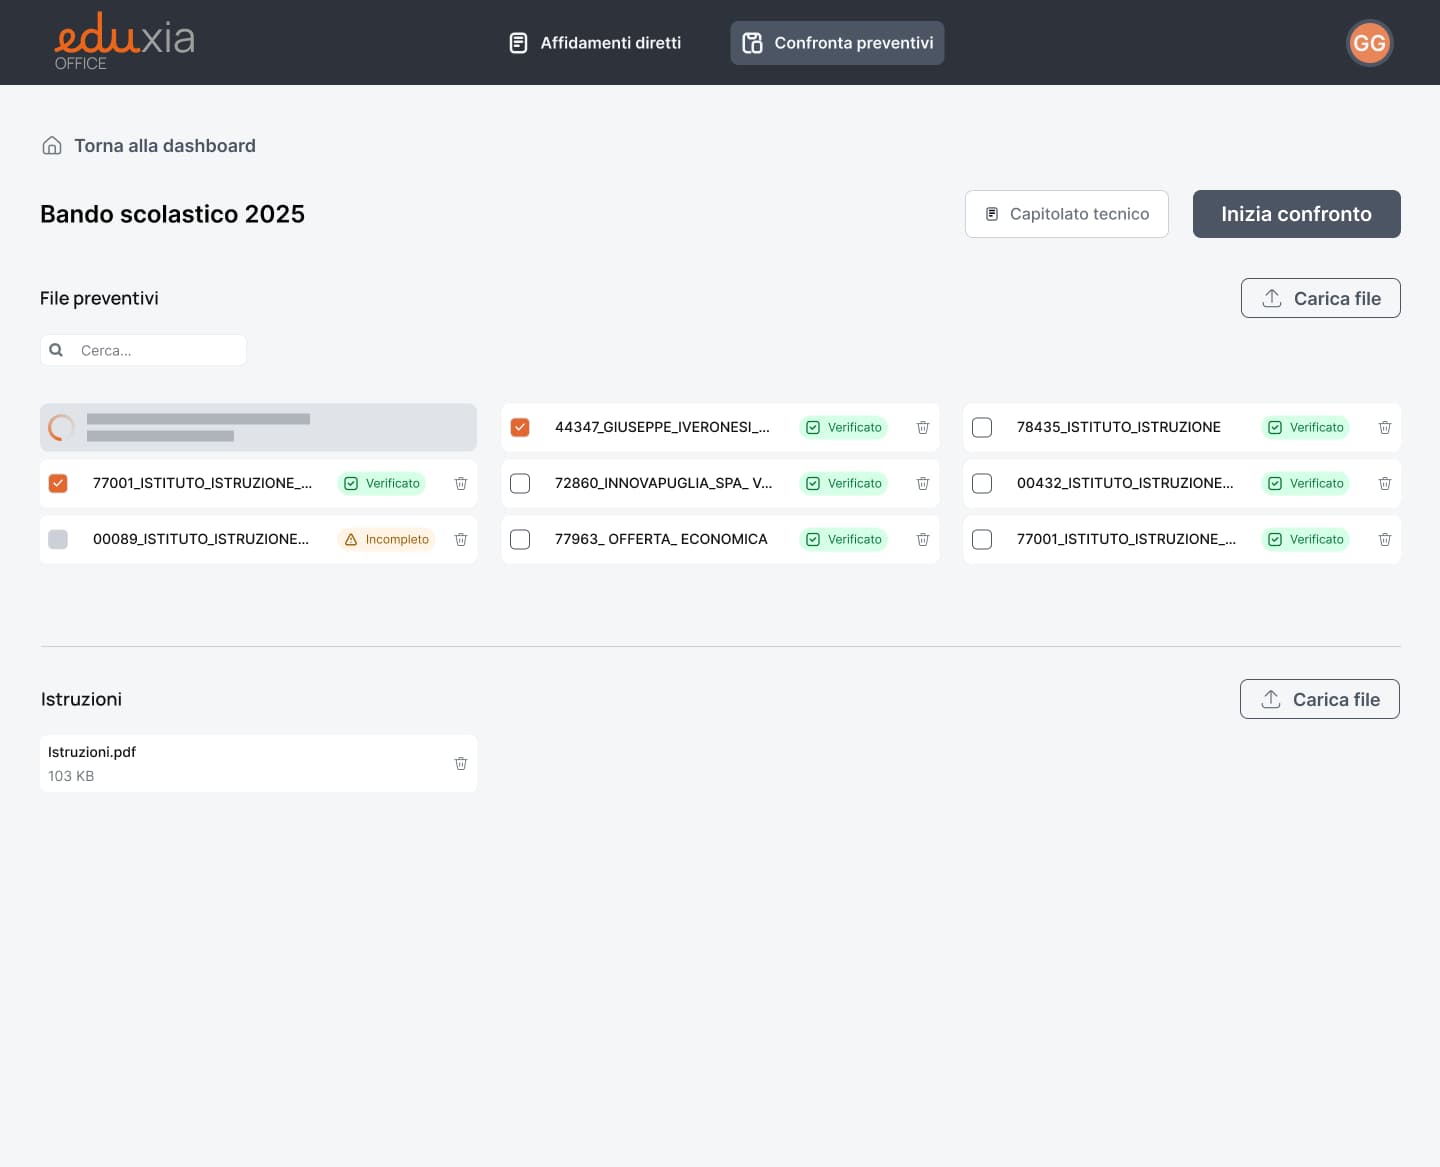This screenshot has width=1440, height=1167.
Task: Click the eduxia Office logo
Action: [x=124, y=42]
